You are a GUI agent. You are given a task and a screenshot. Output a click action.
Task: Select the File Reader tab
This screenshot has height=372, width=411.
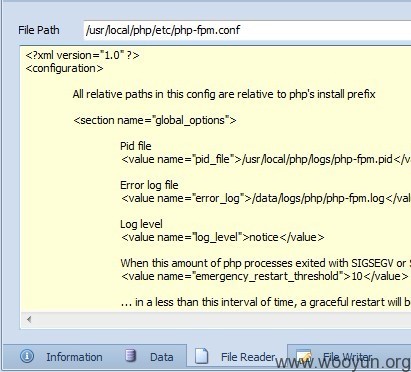tap(237, 357)
